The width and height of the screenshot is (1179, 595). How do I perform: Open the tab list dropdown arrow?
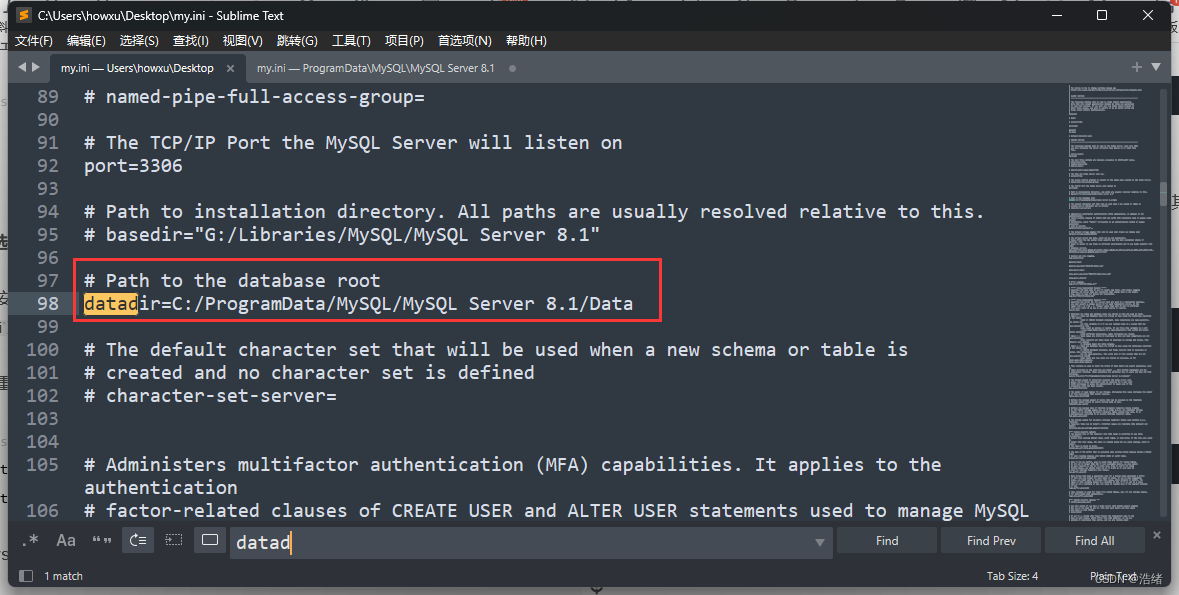click(x=1156, y=67)
